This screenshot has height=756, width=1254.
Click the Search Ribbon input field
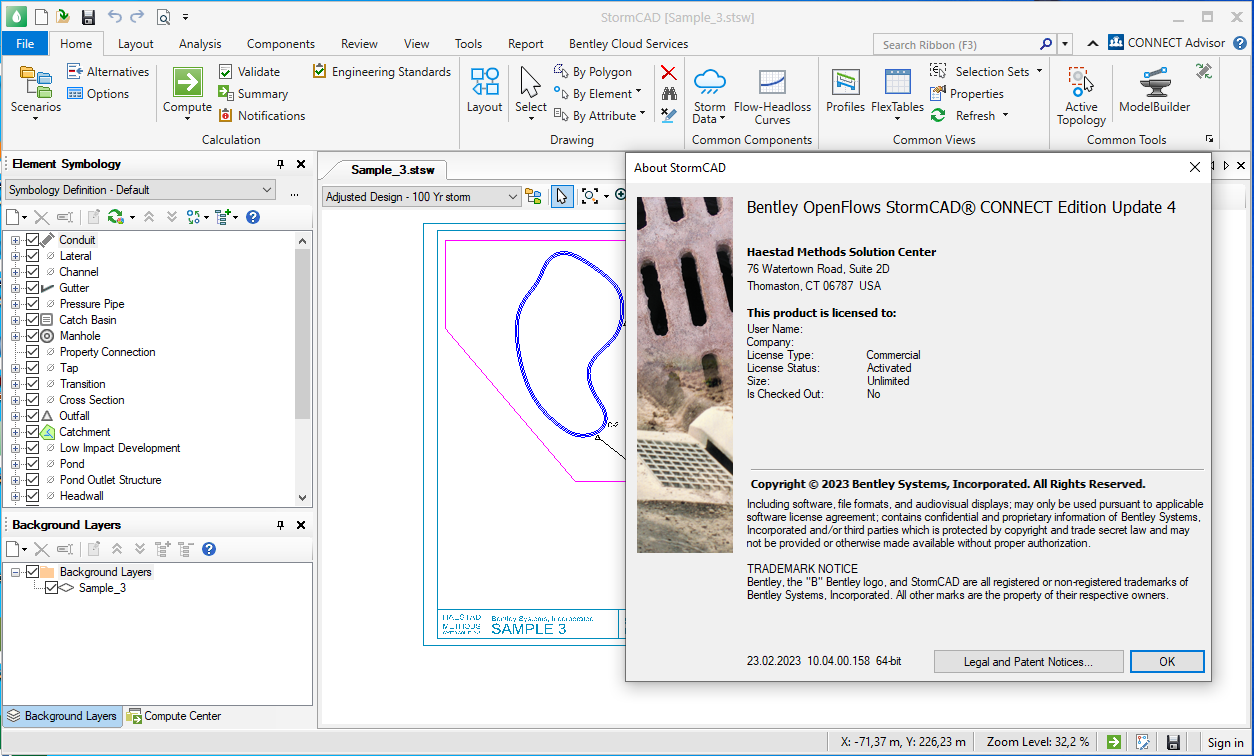pos(957,45)
